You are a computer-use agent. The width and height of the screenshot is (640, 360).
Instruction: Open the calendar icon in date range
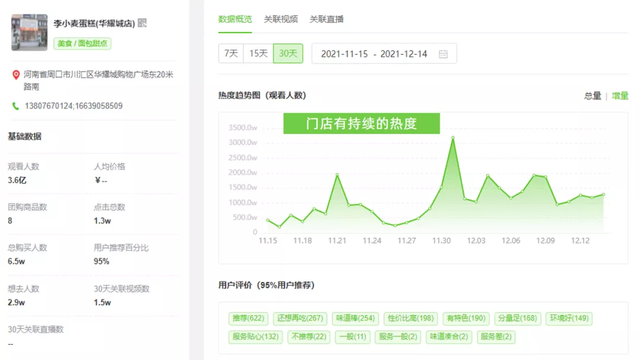point(443,54)
